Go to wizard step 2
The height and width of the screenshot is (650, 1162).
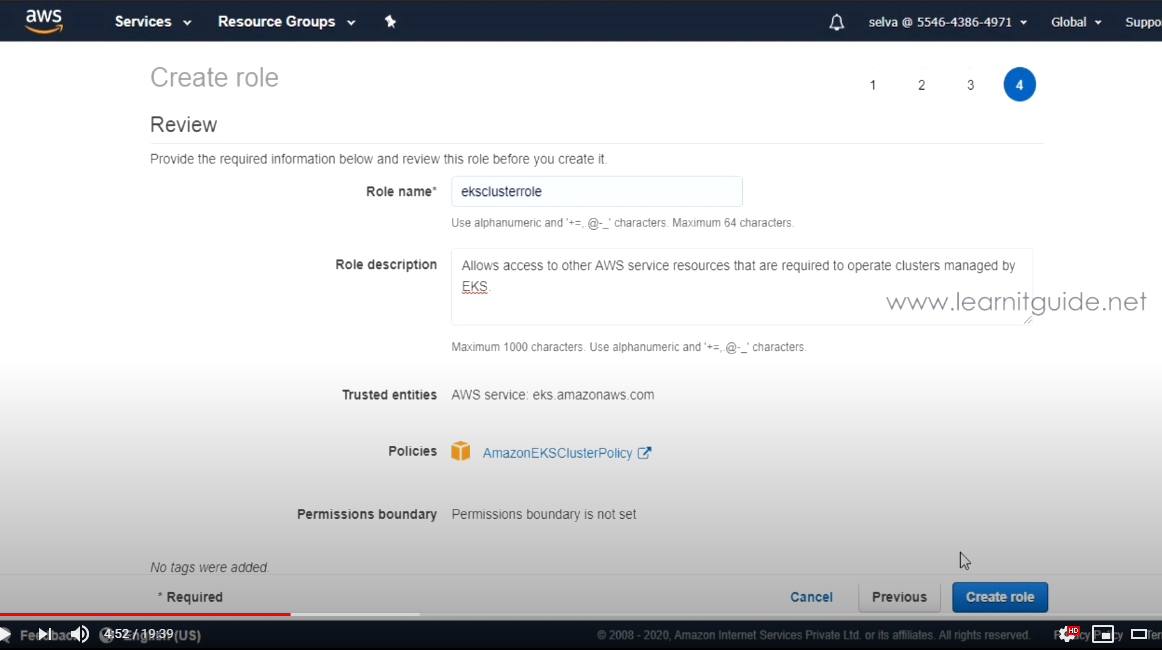tap(921, 85)
